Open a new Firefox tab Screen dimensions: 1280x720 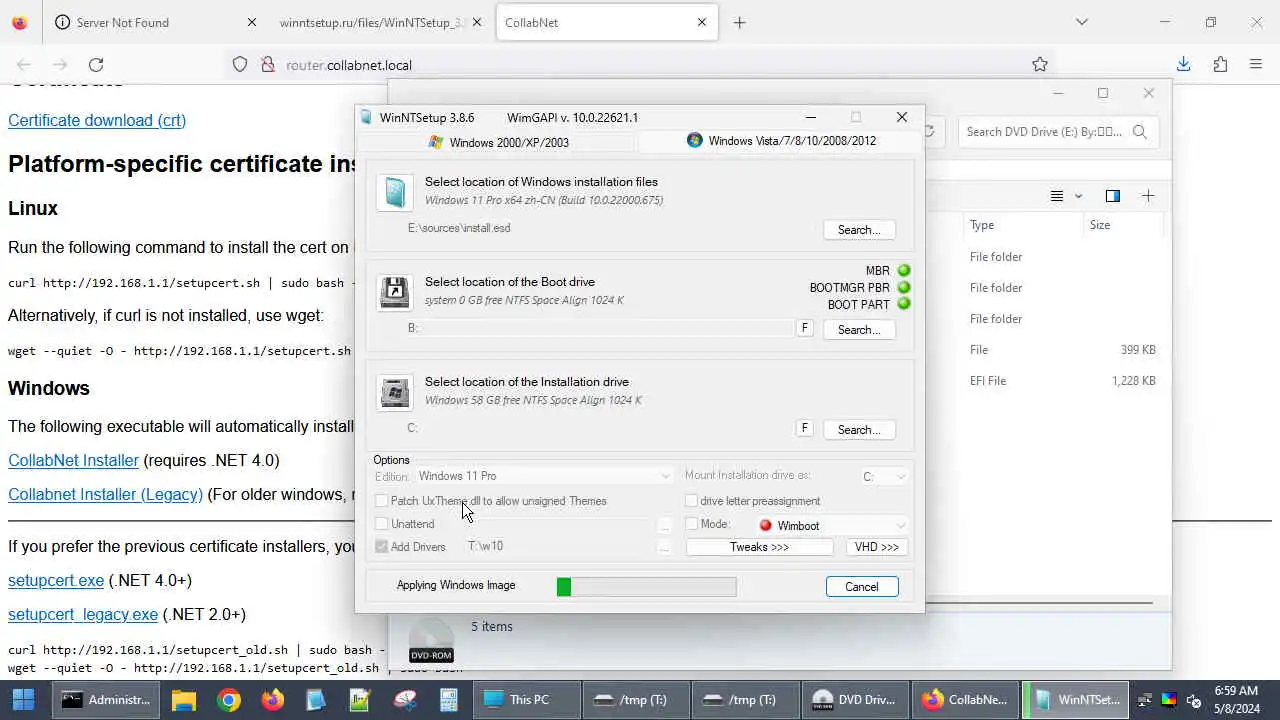pos(739,22)
